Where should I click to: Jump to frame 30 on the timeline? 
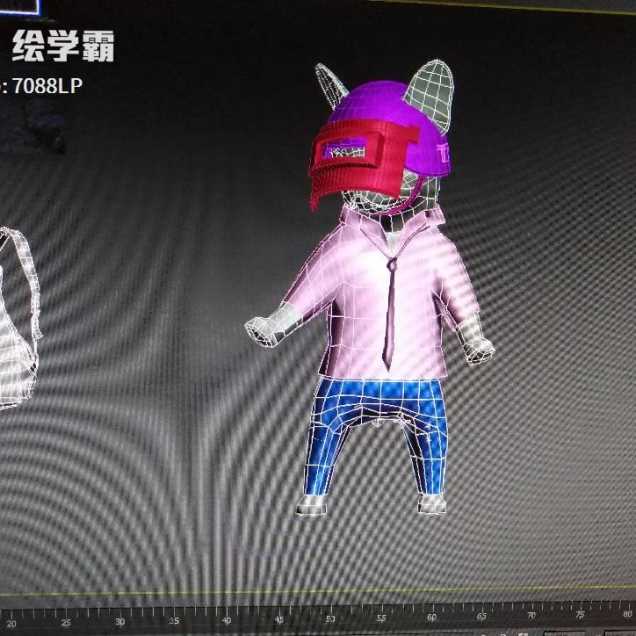pos(120,622)
